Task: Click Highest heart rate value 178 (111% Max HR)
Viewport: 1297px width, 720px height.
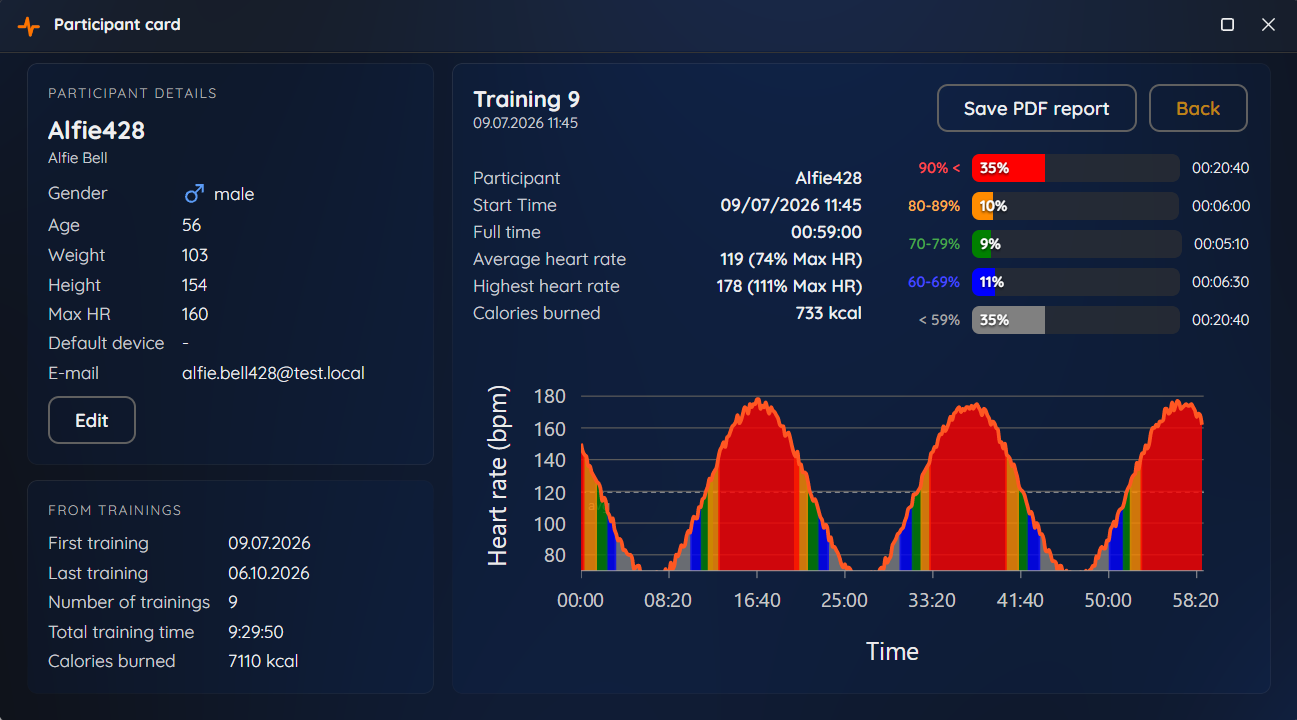Action: [x=789, y=286]
